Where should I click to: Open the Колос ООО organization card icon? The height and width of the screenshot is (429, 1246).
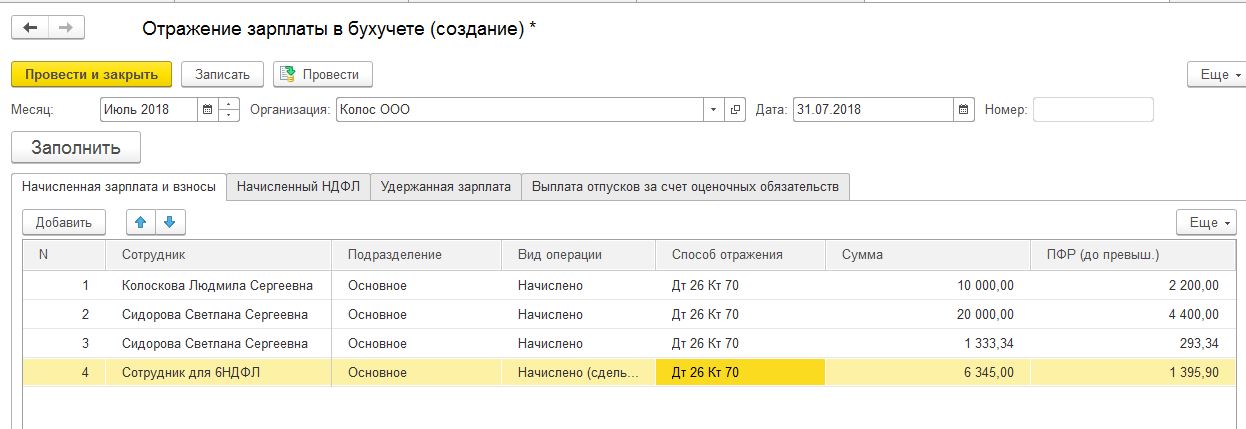point(735,110)
